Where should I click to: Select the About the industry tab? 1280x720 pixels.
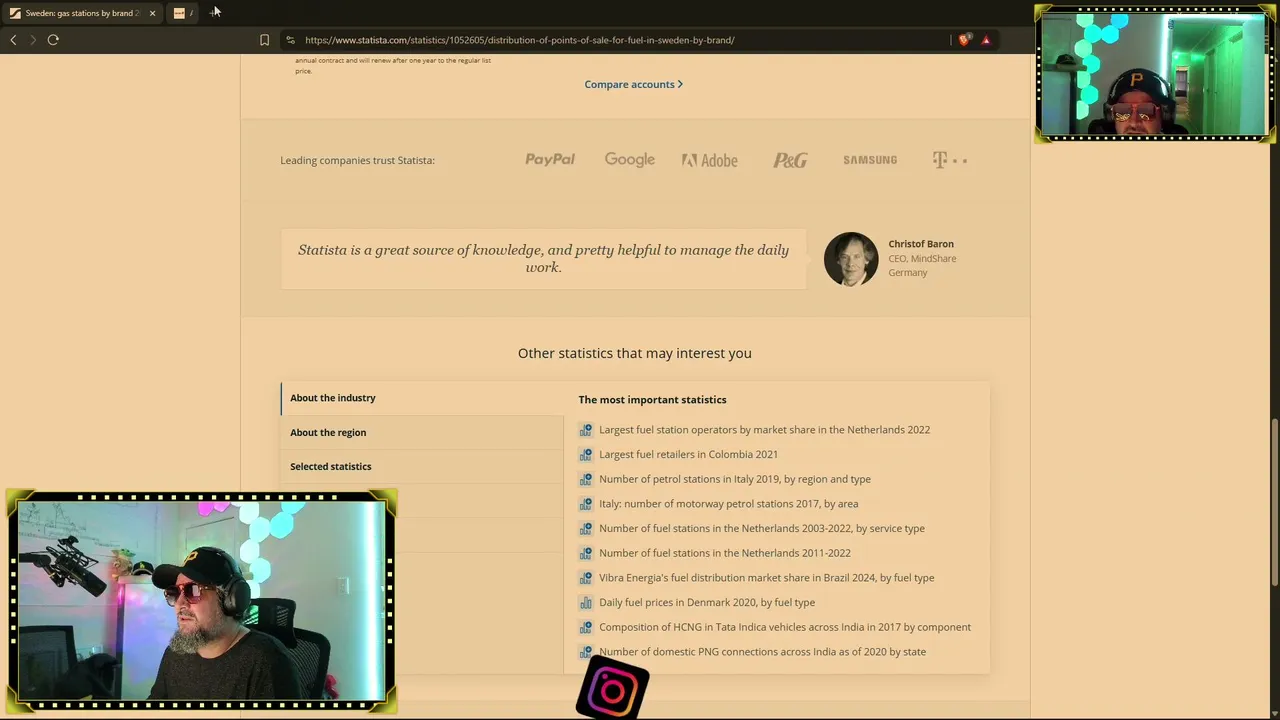coord(422,398)
